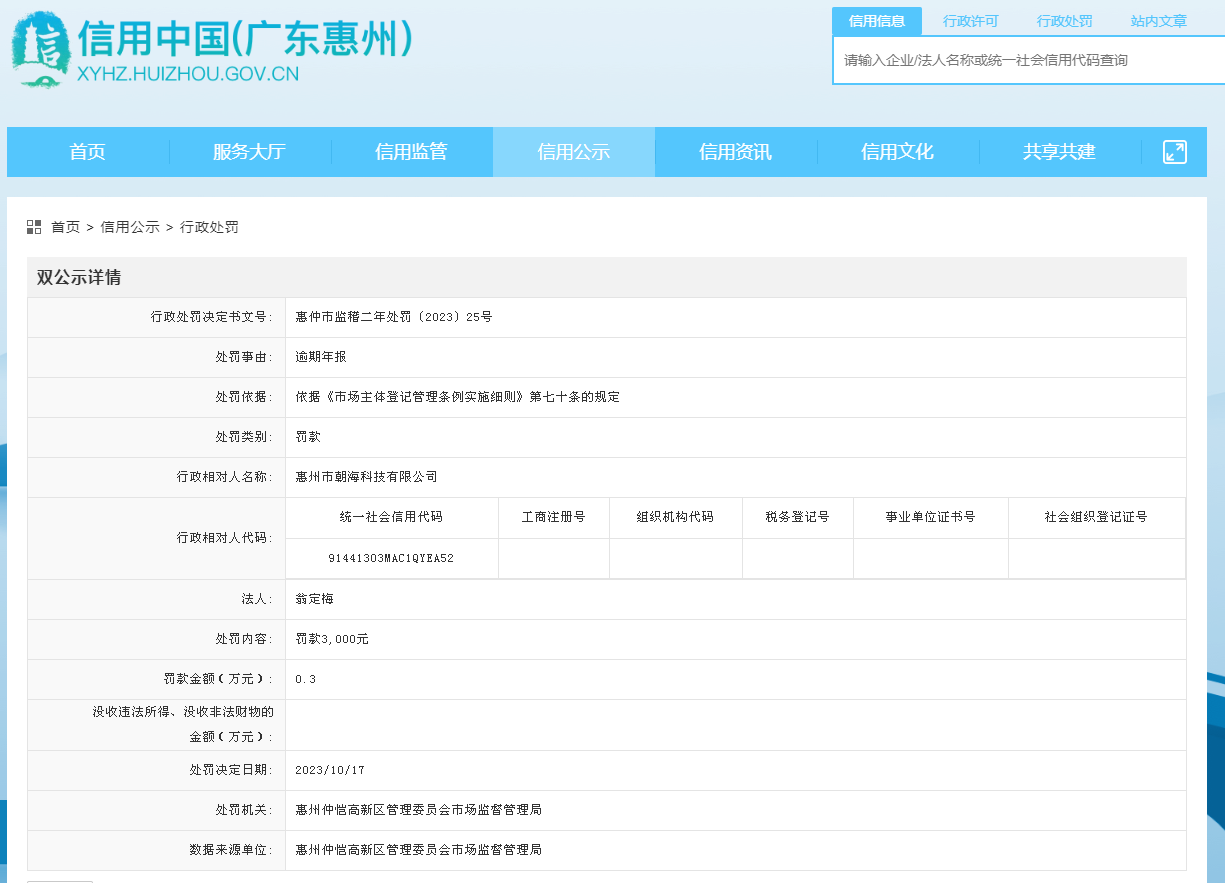1225x883 pixels.
Task: Select the decision date 2023/10/17
Action: point(330,771)
